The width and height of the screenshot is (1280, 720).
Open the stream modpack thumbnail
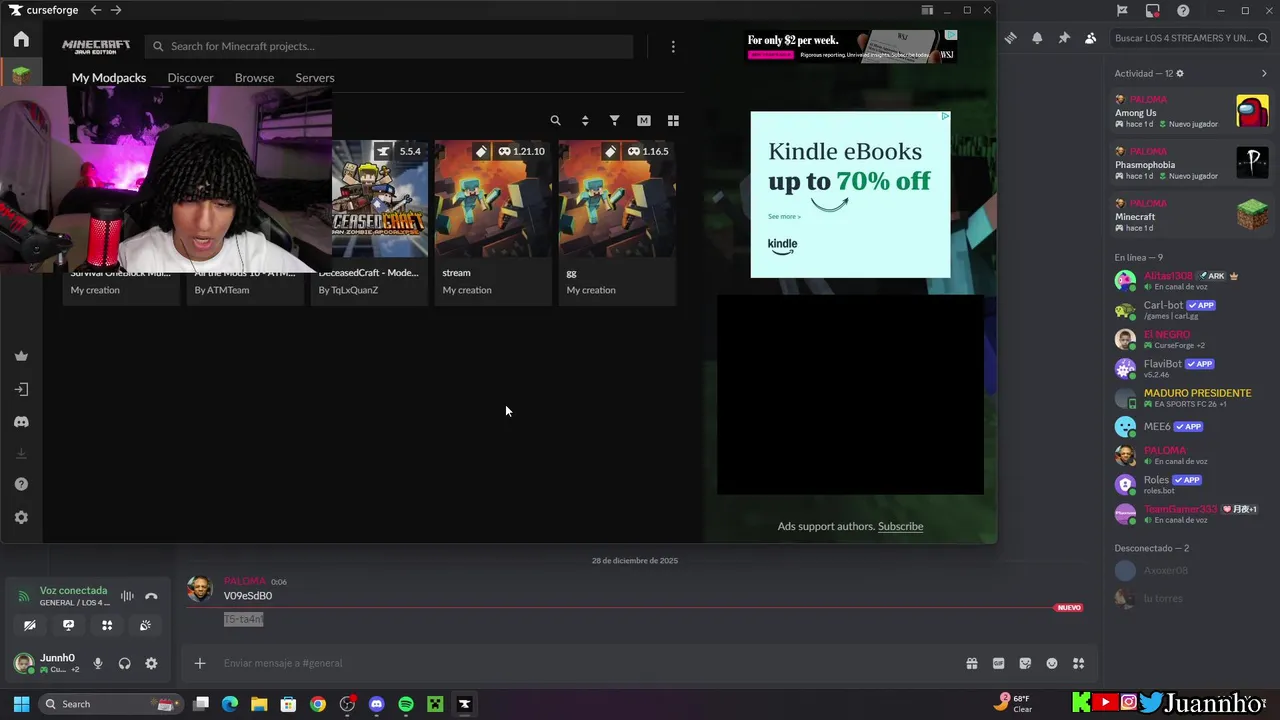[492, 198]
